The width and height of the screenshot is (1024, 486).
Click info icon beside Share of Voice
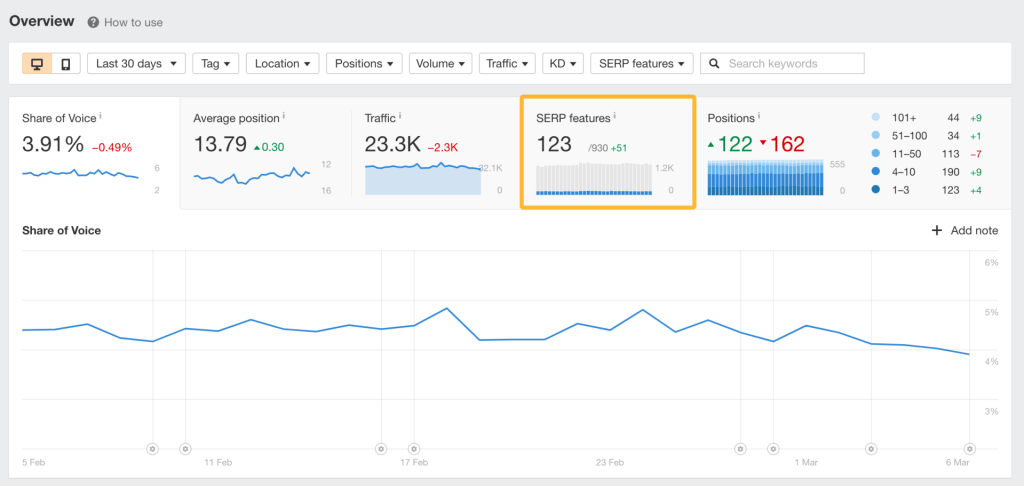click(100, 116)
